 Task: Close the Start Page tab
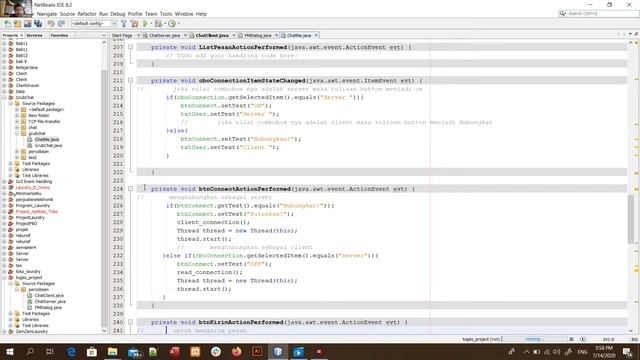click(138, 36)
